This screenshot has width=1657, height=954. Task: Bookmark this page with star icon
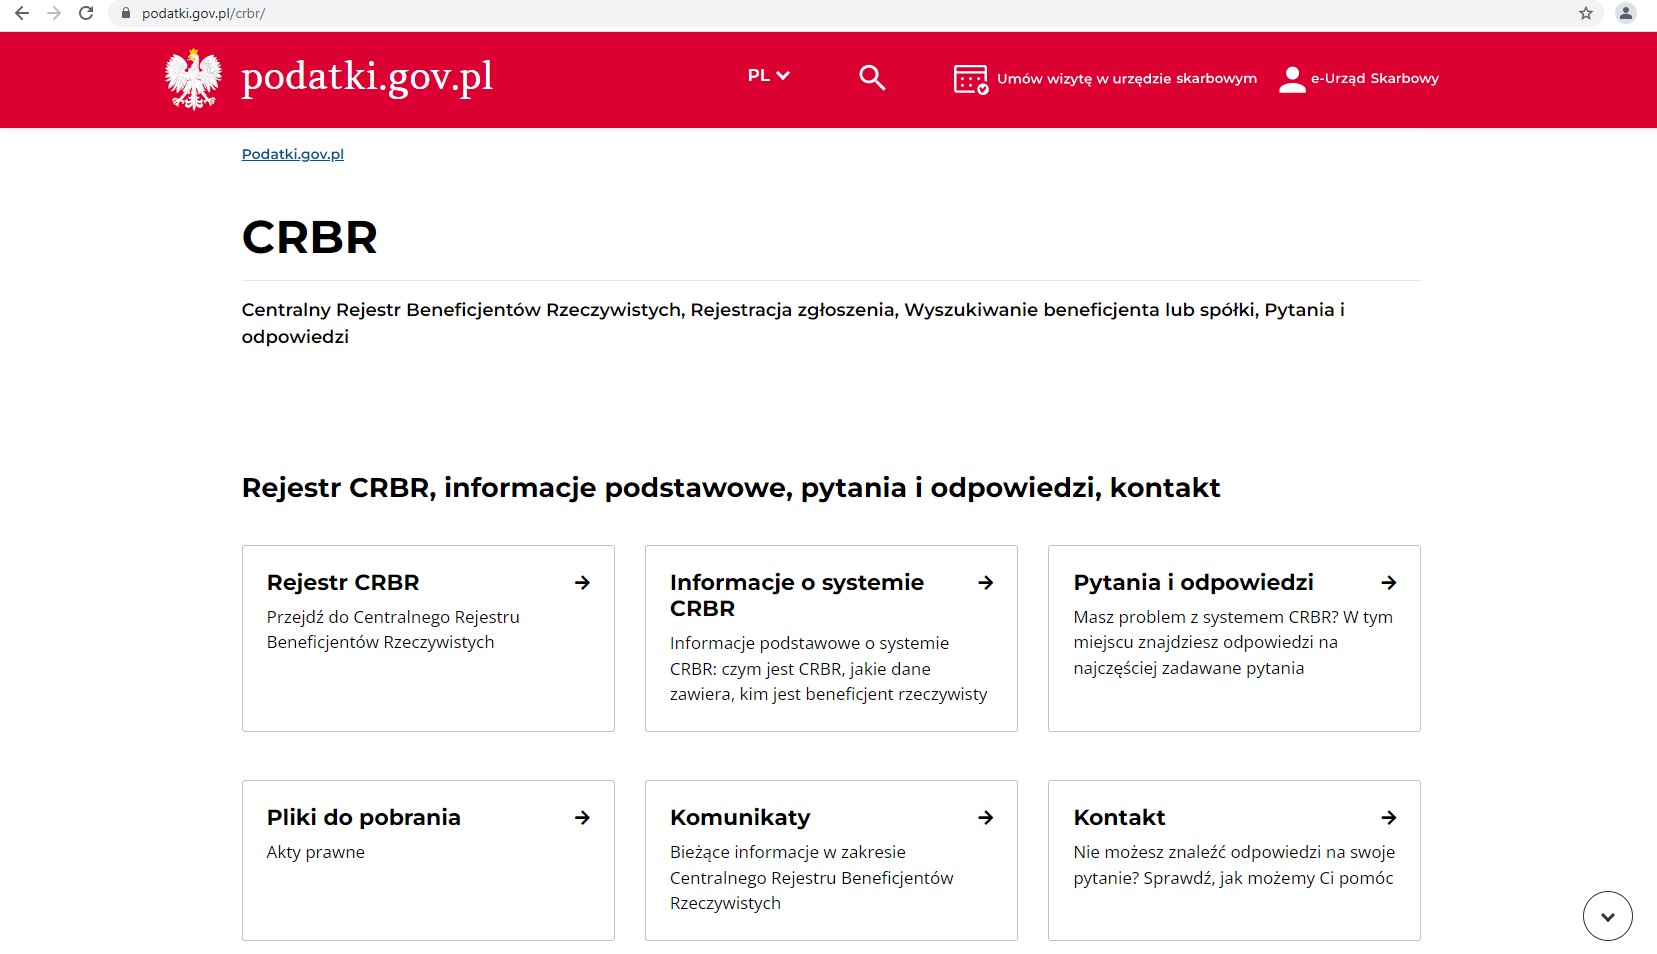(x=1586, y=13)
